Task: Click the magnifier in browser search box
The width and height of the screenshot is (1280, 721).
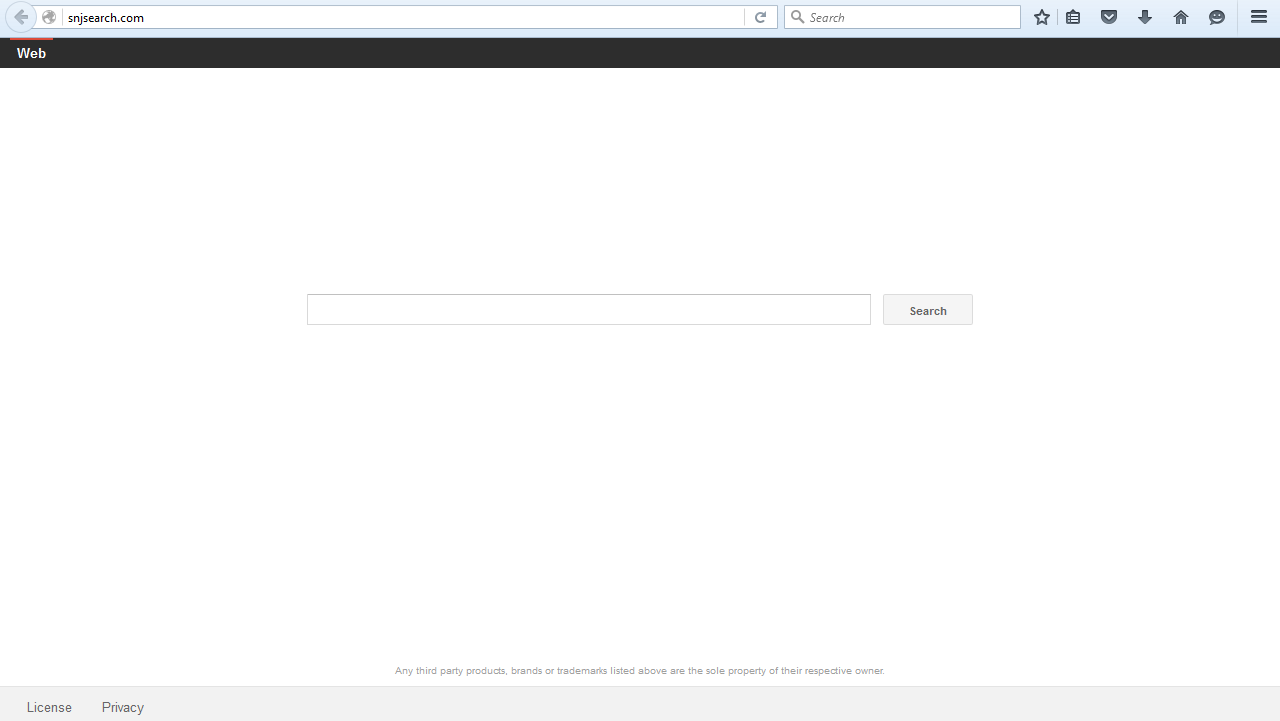Action: pos(798,17)
